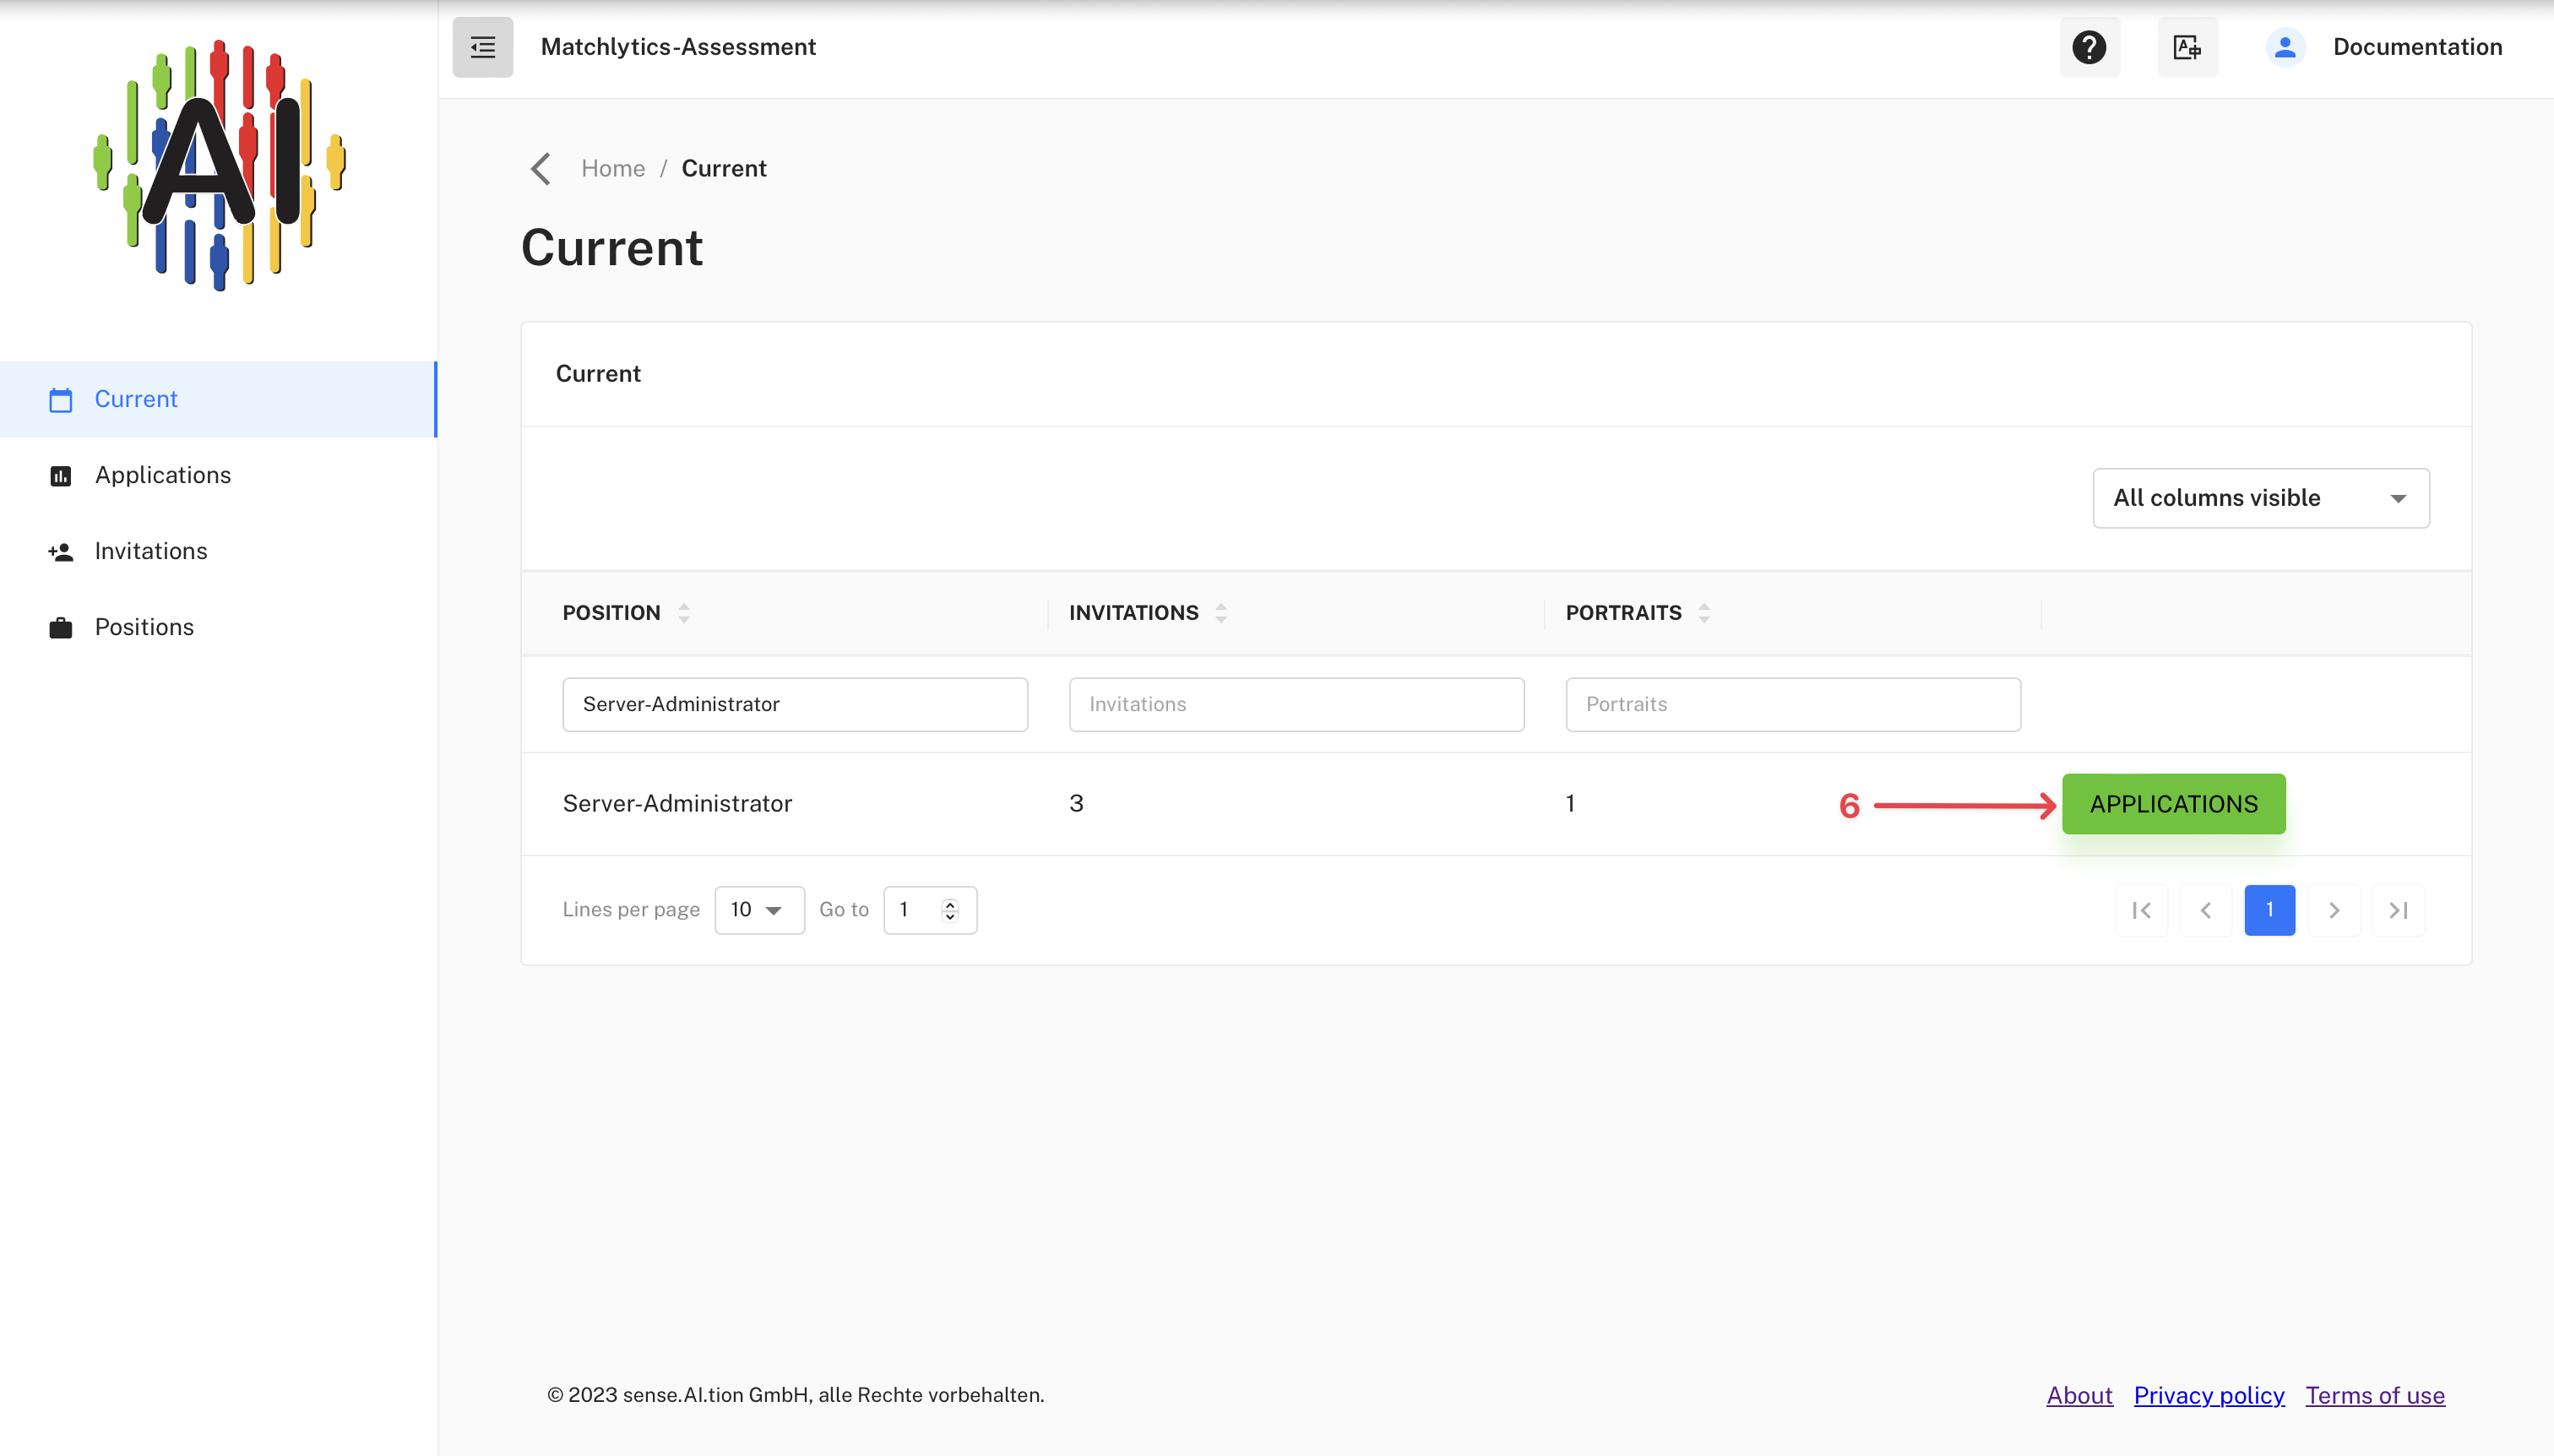Viewport: 2554px width, 1456px height.
Task: Open the Privacy policy footer link
Action: point(2209,1395)
